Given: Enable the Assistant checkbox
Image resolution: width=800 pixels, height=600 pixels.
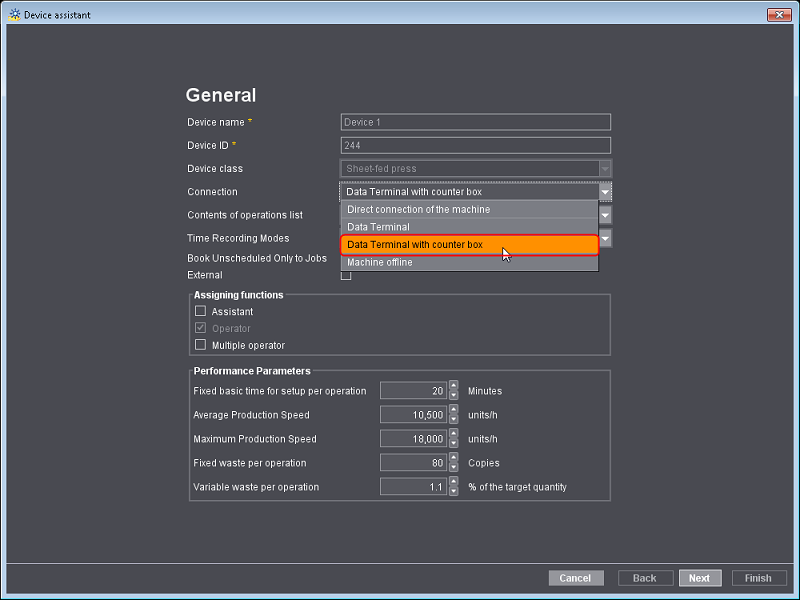Looking at the screenshot, I should pyautogui.click(x=200, y=311).
